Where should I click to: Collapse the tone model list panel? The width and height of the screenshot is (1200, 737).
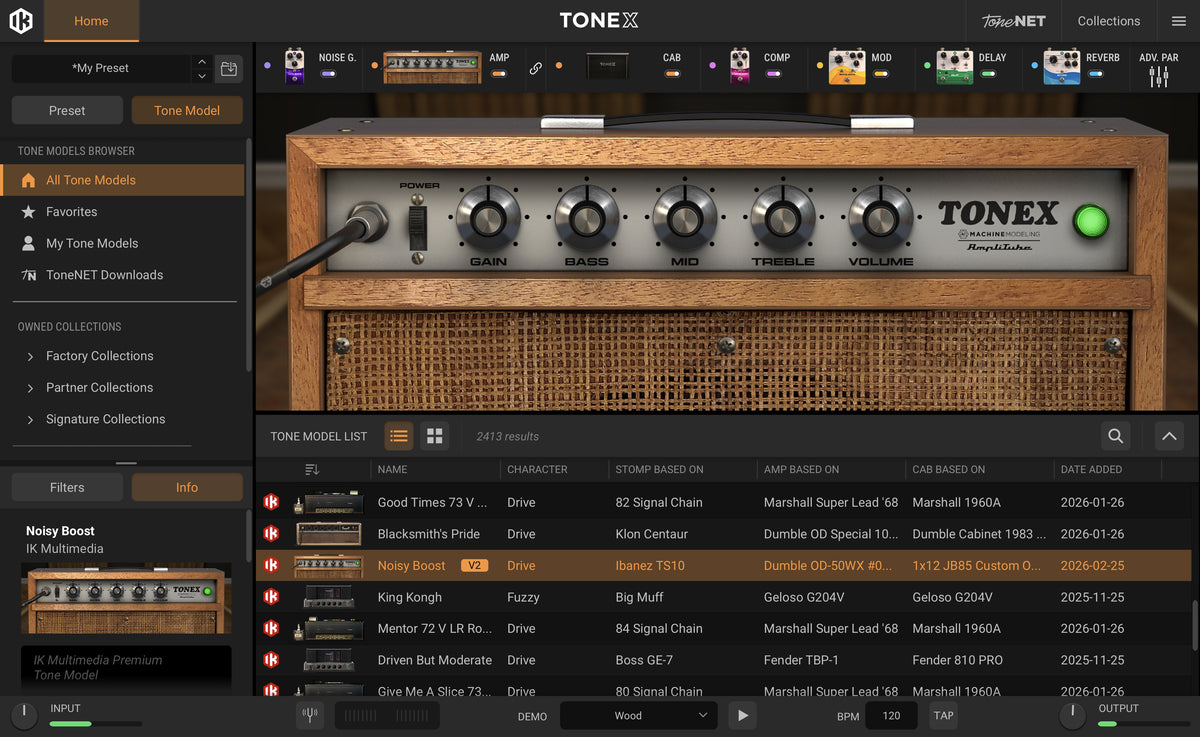[1169, 436]
